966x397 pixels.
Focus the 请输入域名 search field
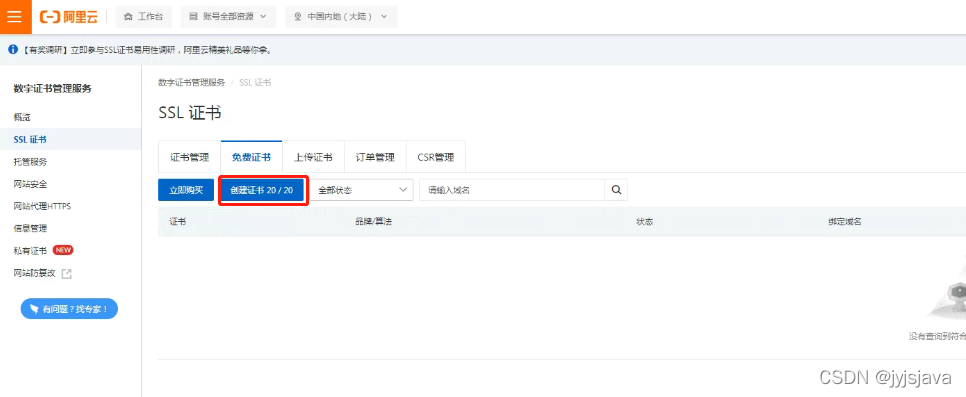(x=512, y=190)
